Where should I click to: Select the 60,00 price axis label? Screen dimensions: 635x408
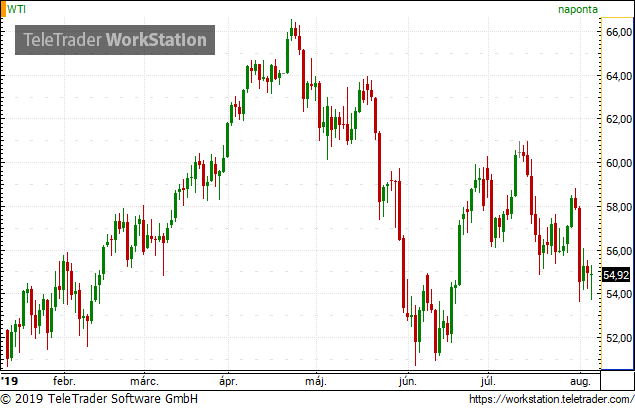click(x=619, y=163)
